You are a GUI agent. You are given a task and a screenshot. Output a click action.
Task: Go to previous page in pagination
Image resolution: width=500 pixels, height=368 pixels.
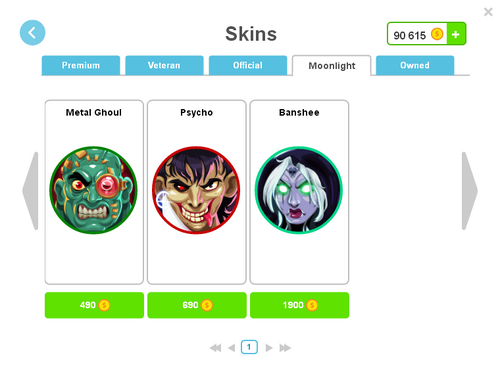pyautogui.click(x=232, y=348)
